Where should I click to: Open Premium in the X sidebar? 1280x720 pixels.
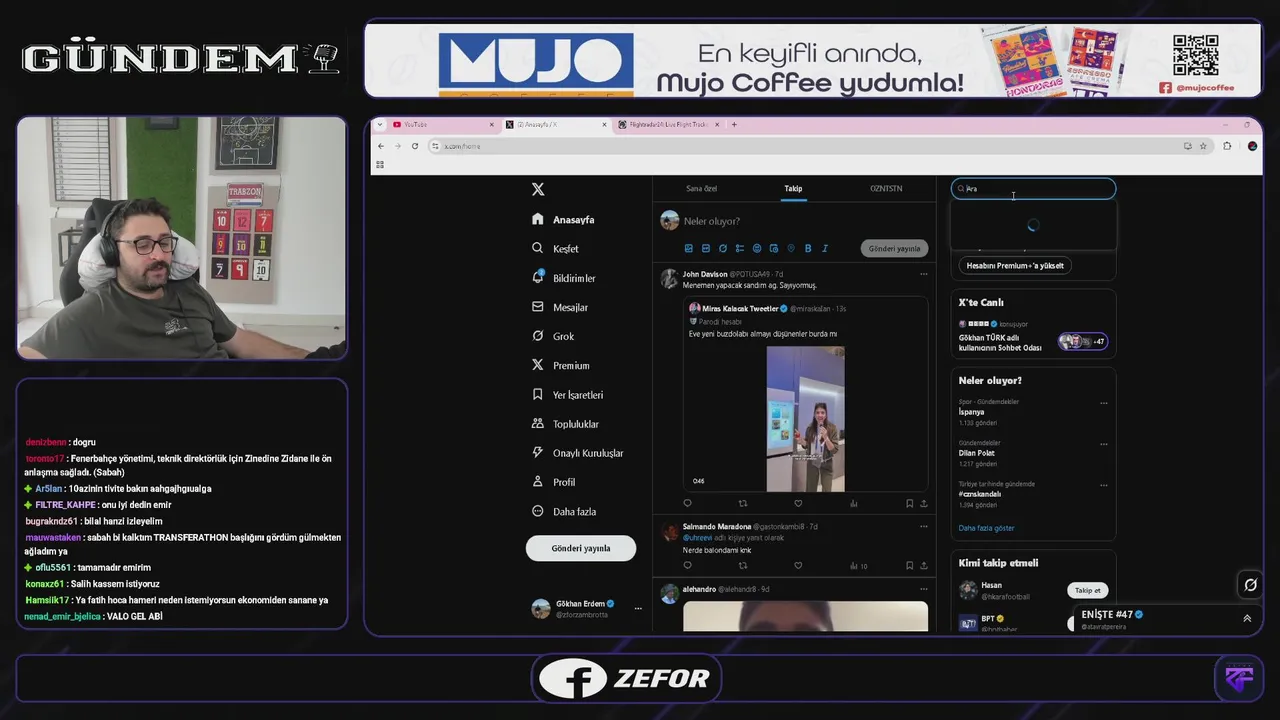point(561,365)
